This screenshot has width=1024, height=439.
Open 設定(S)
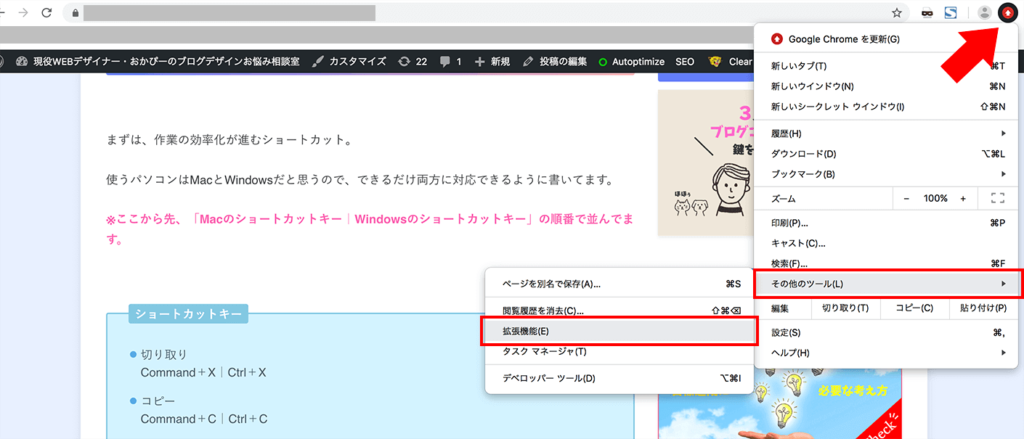pos(886,333)
